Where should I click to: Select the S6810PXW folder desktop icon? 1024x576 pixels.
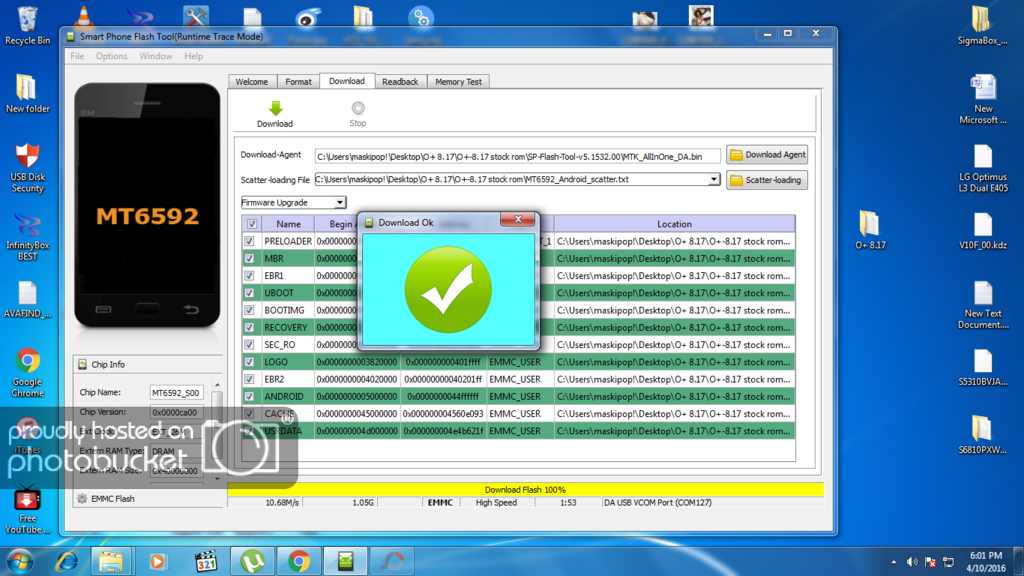tap(983, 435)
